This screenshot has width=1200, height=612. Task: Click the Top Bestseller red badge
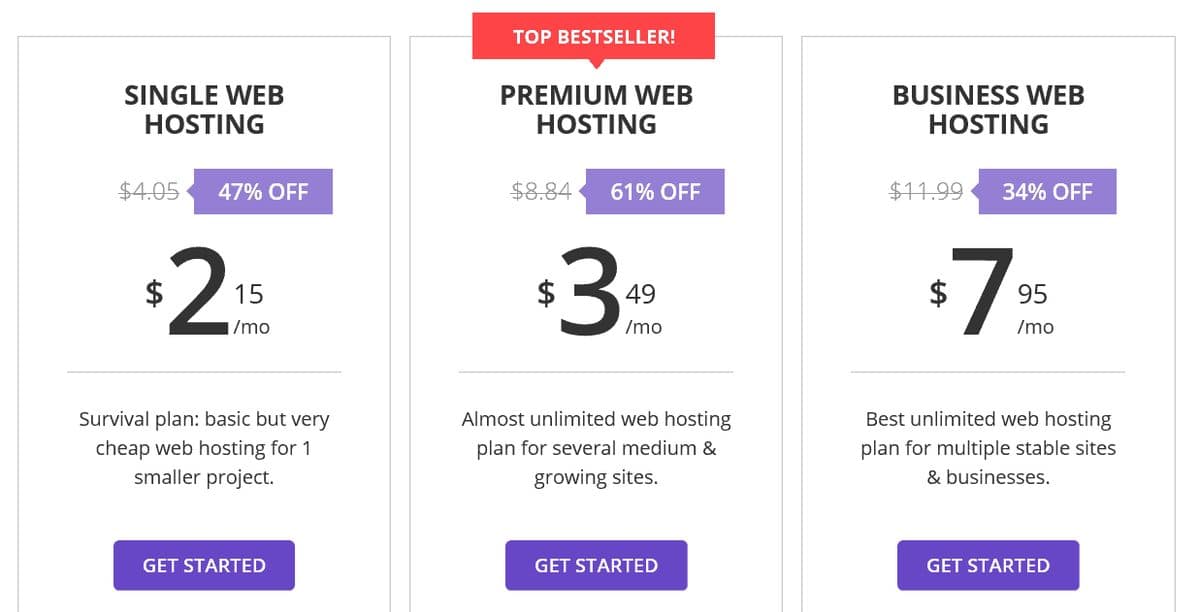point(594,38)
